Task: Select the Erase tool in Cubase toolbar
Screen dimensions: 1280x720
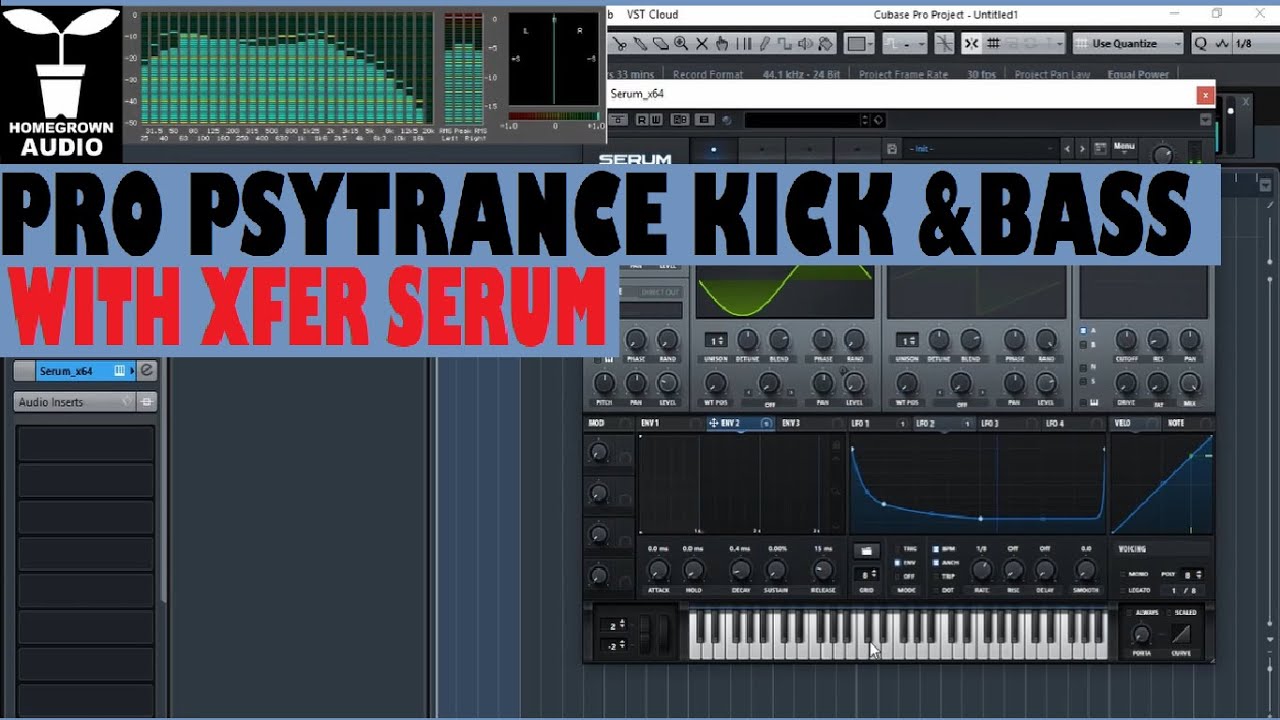Action: pyautogui.click(x=660, y=43)
